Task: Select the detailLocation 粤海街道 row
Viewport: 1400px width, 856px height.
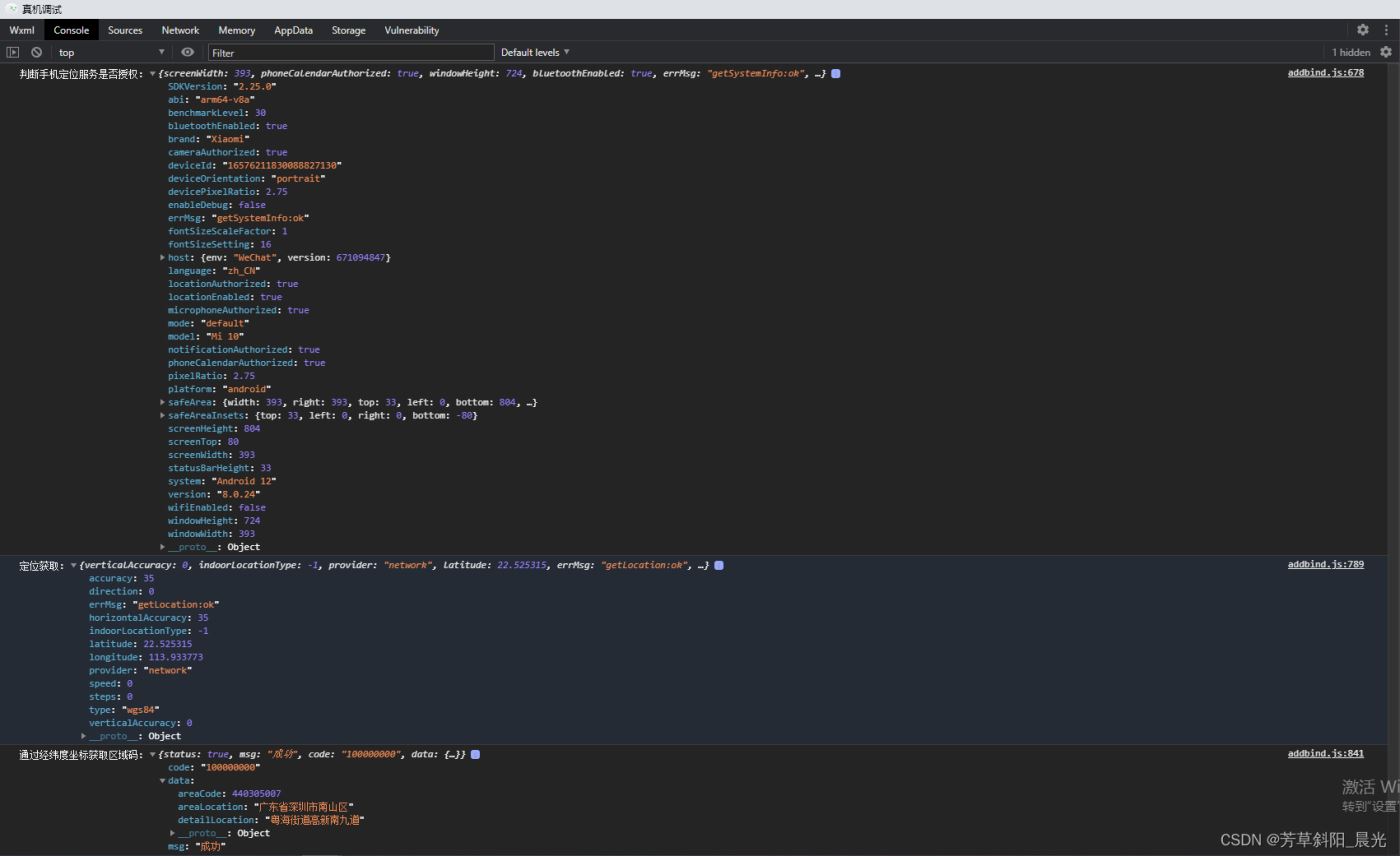Action: (x=271, y=820)
